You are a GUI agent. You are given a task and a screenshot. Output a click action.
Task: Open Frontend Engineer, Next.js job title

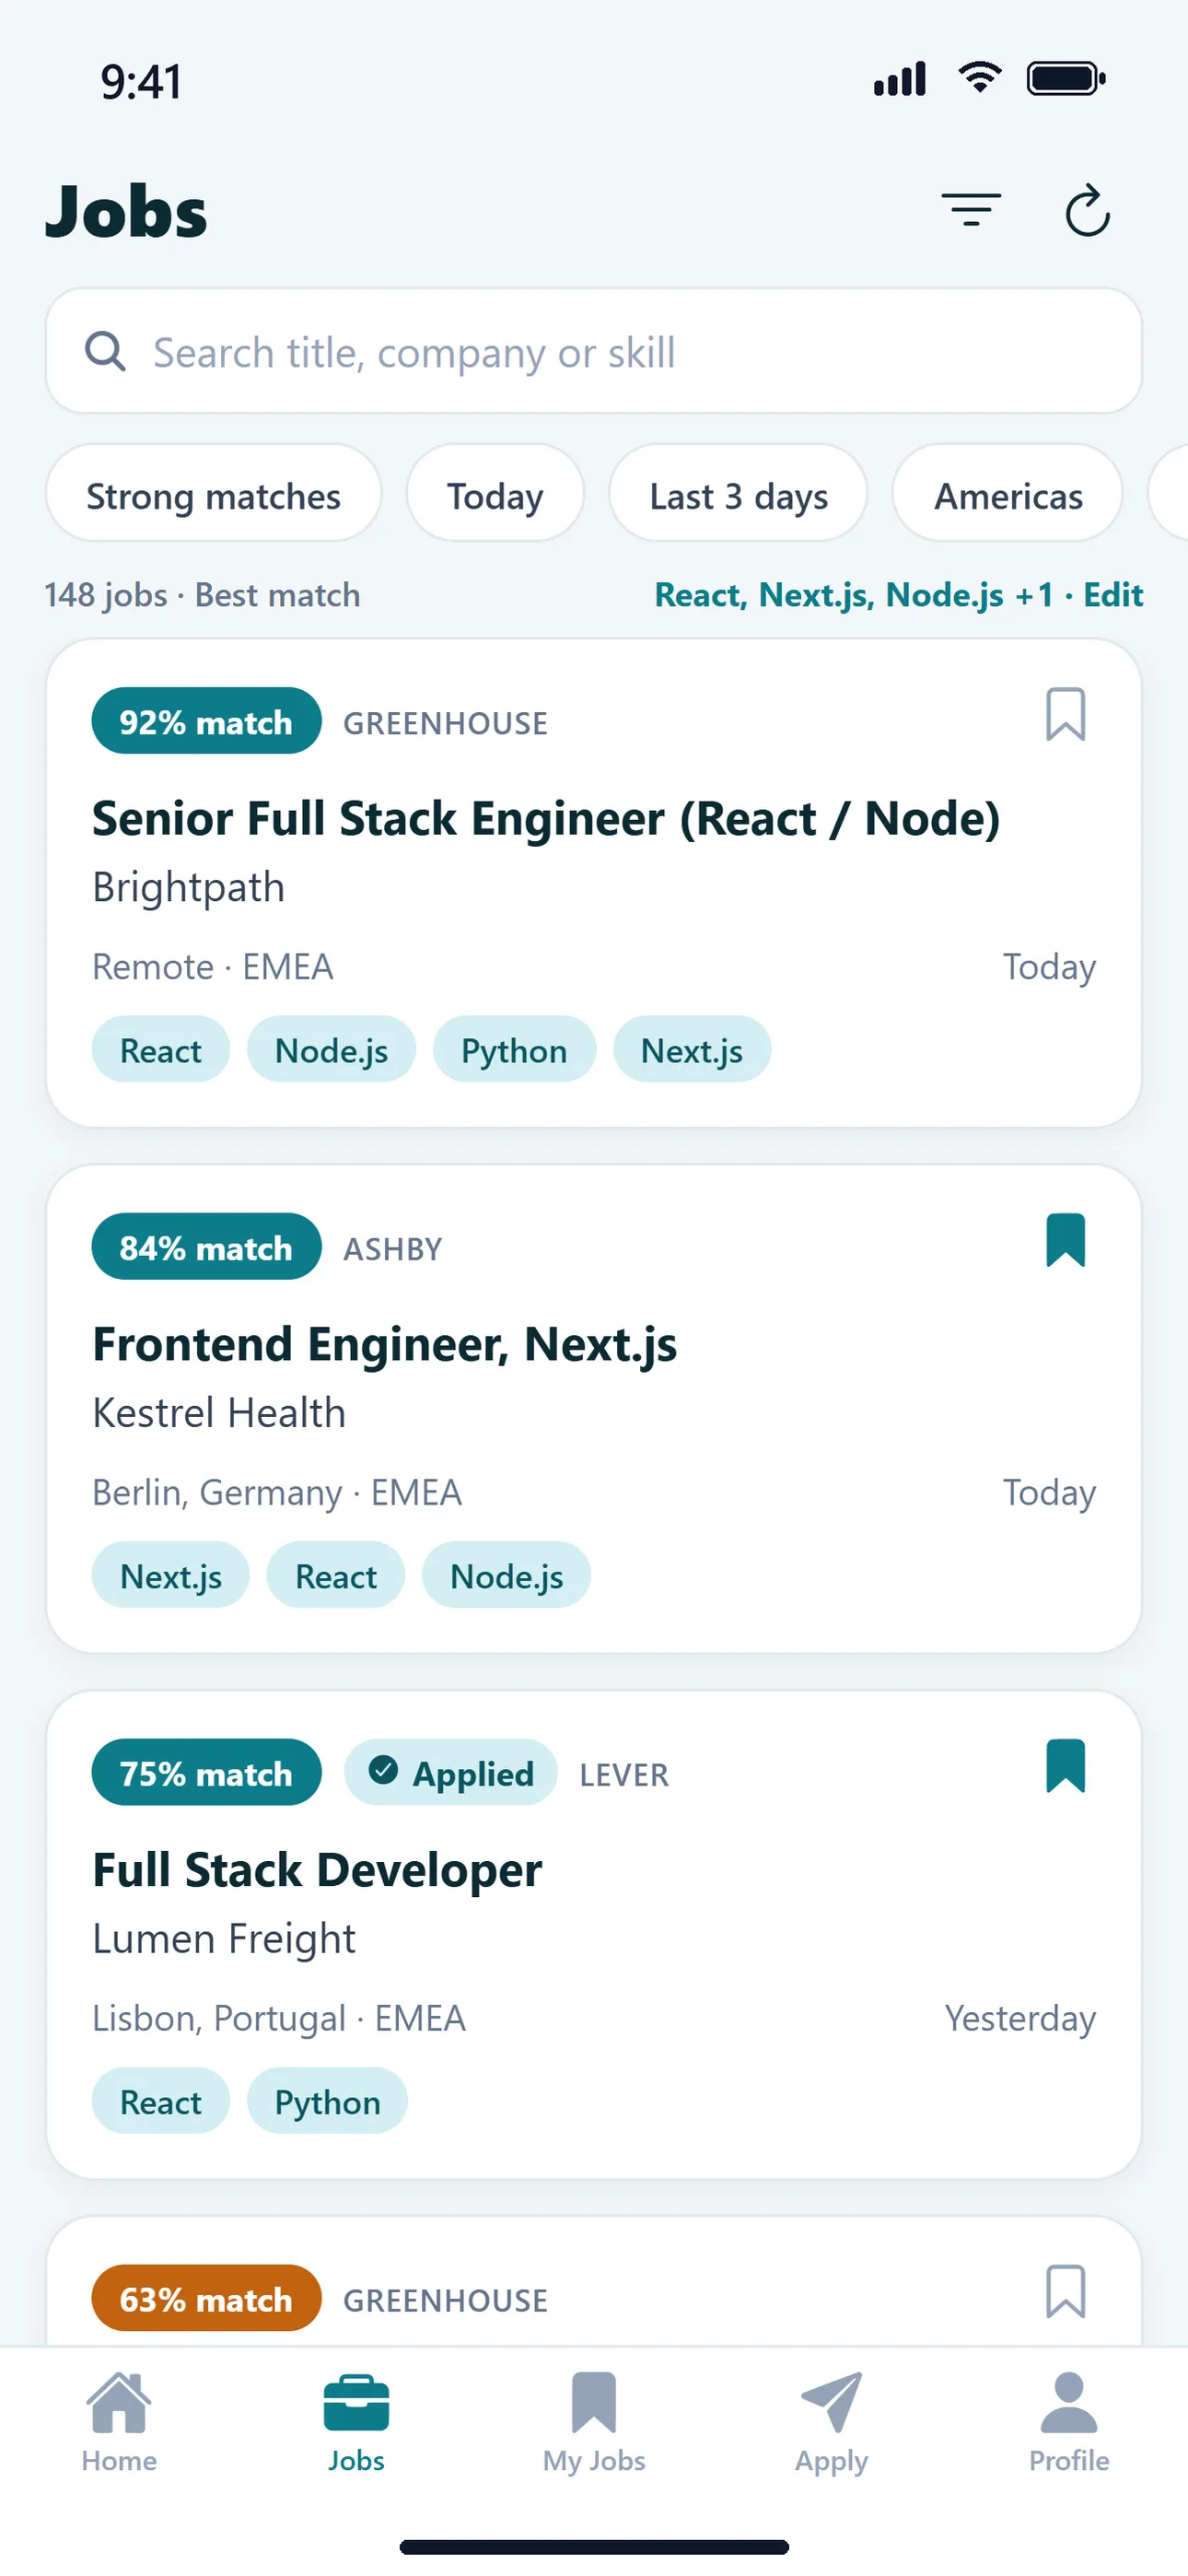coord(385,1345)
